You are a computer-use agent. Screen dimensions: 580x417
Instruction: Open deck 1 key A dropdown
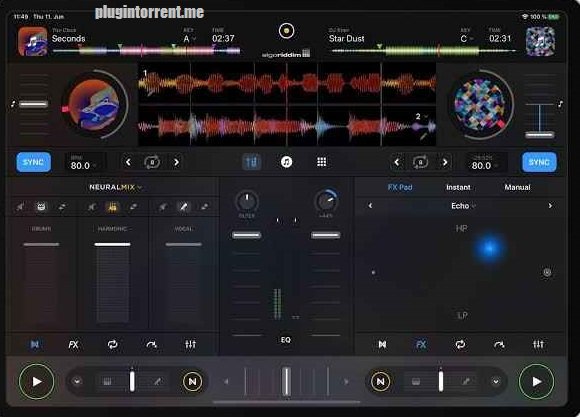pyautogui.click(x=190, y=38)
